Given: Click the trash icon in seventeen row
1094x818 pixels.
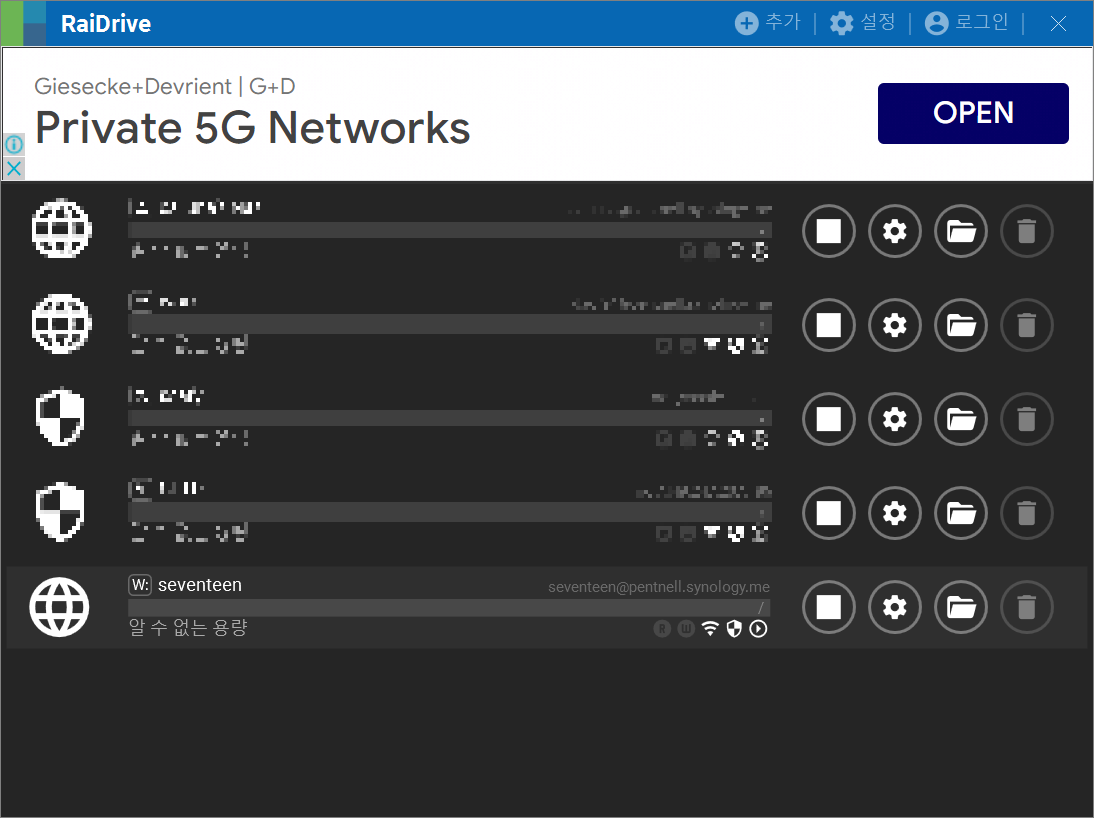Looking at the screenshot, I should click(x=1026, y=607).
